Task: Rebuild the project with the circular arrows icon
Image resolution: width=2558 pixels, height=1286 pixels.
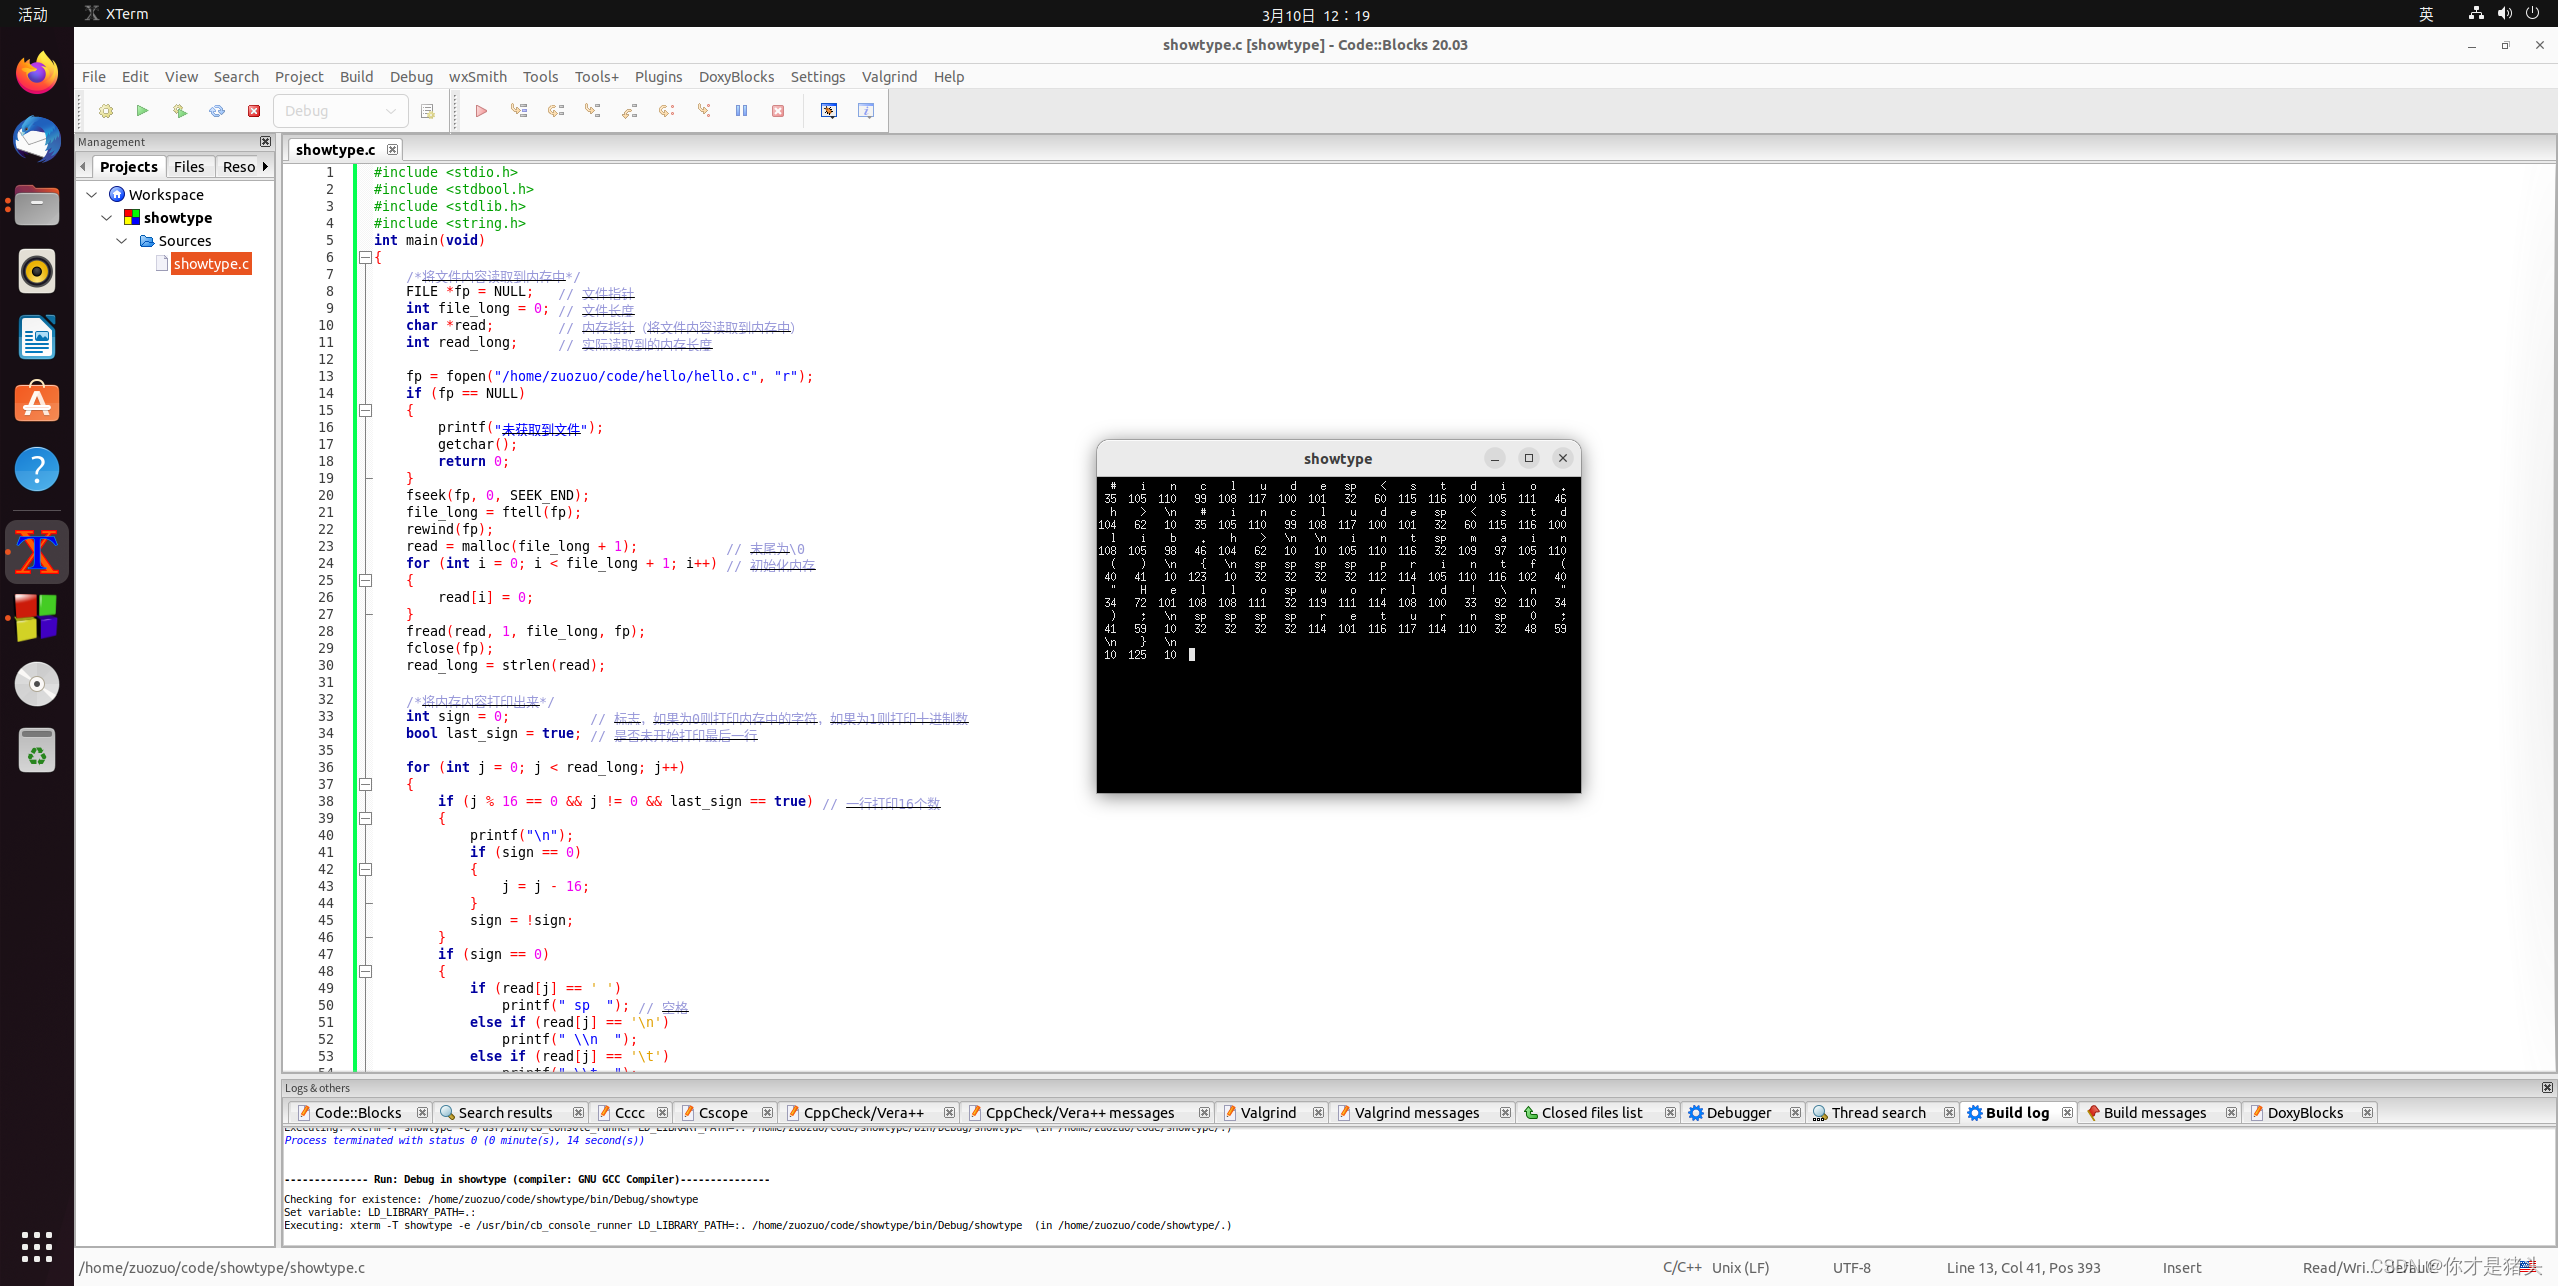Action: pos(217,110)
